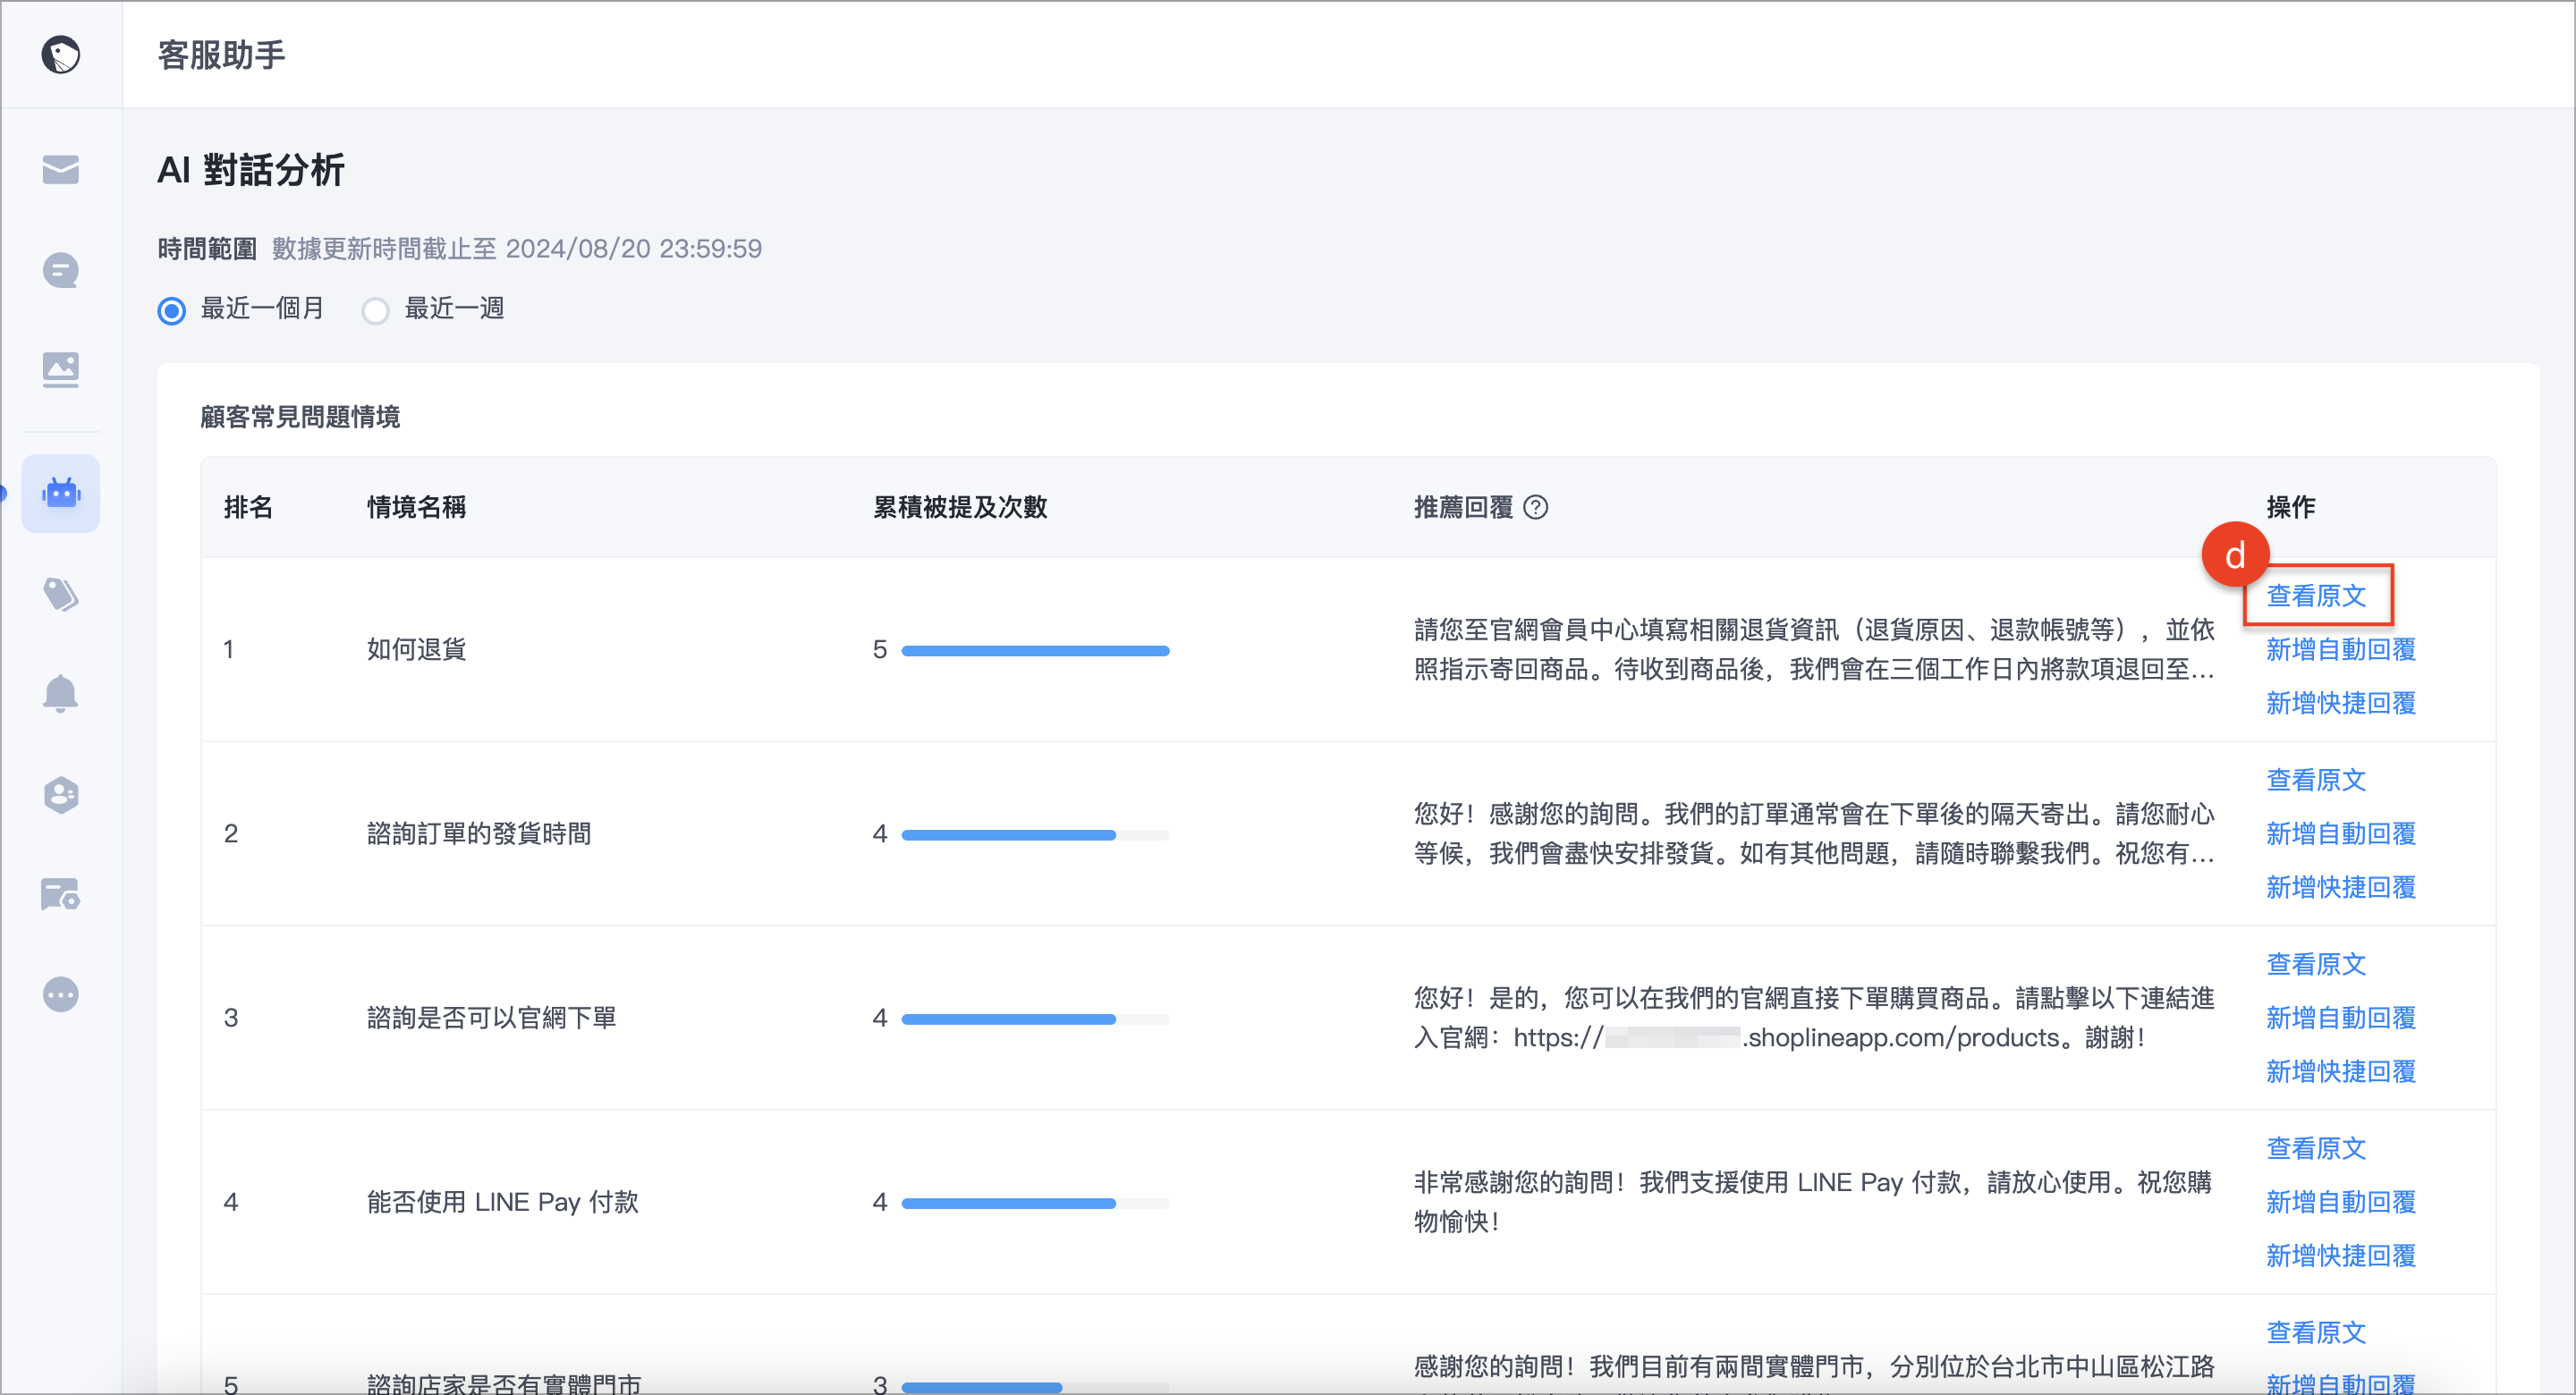Click the 累積被提及次數 column header
Viewport: 2576px width, 1395px height.
pos(959,507)
